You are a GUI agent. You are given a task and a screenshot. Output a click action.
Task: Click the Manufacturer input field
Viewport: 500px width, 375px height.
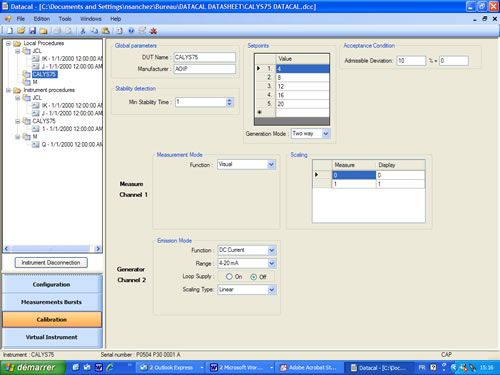pos(205,69)
